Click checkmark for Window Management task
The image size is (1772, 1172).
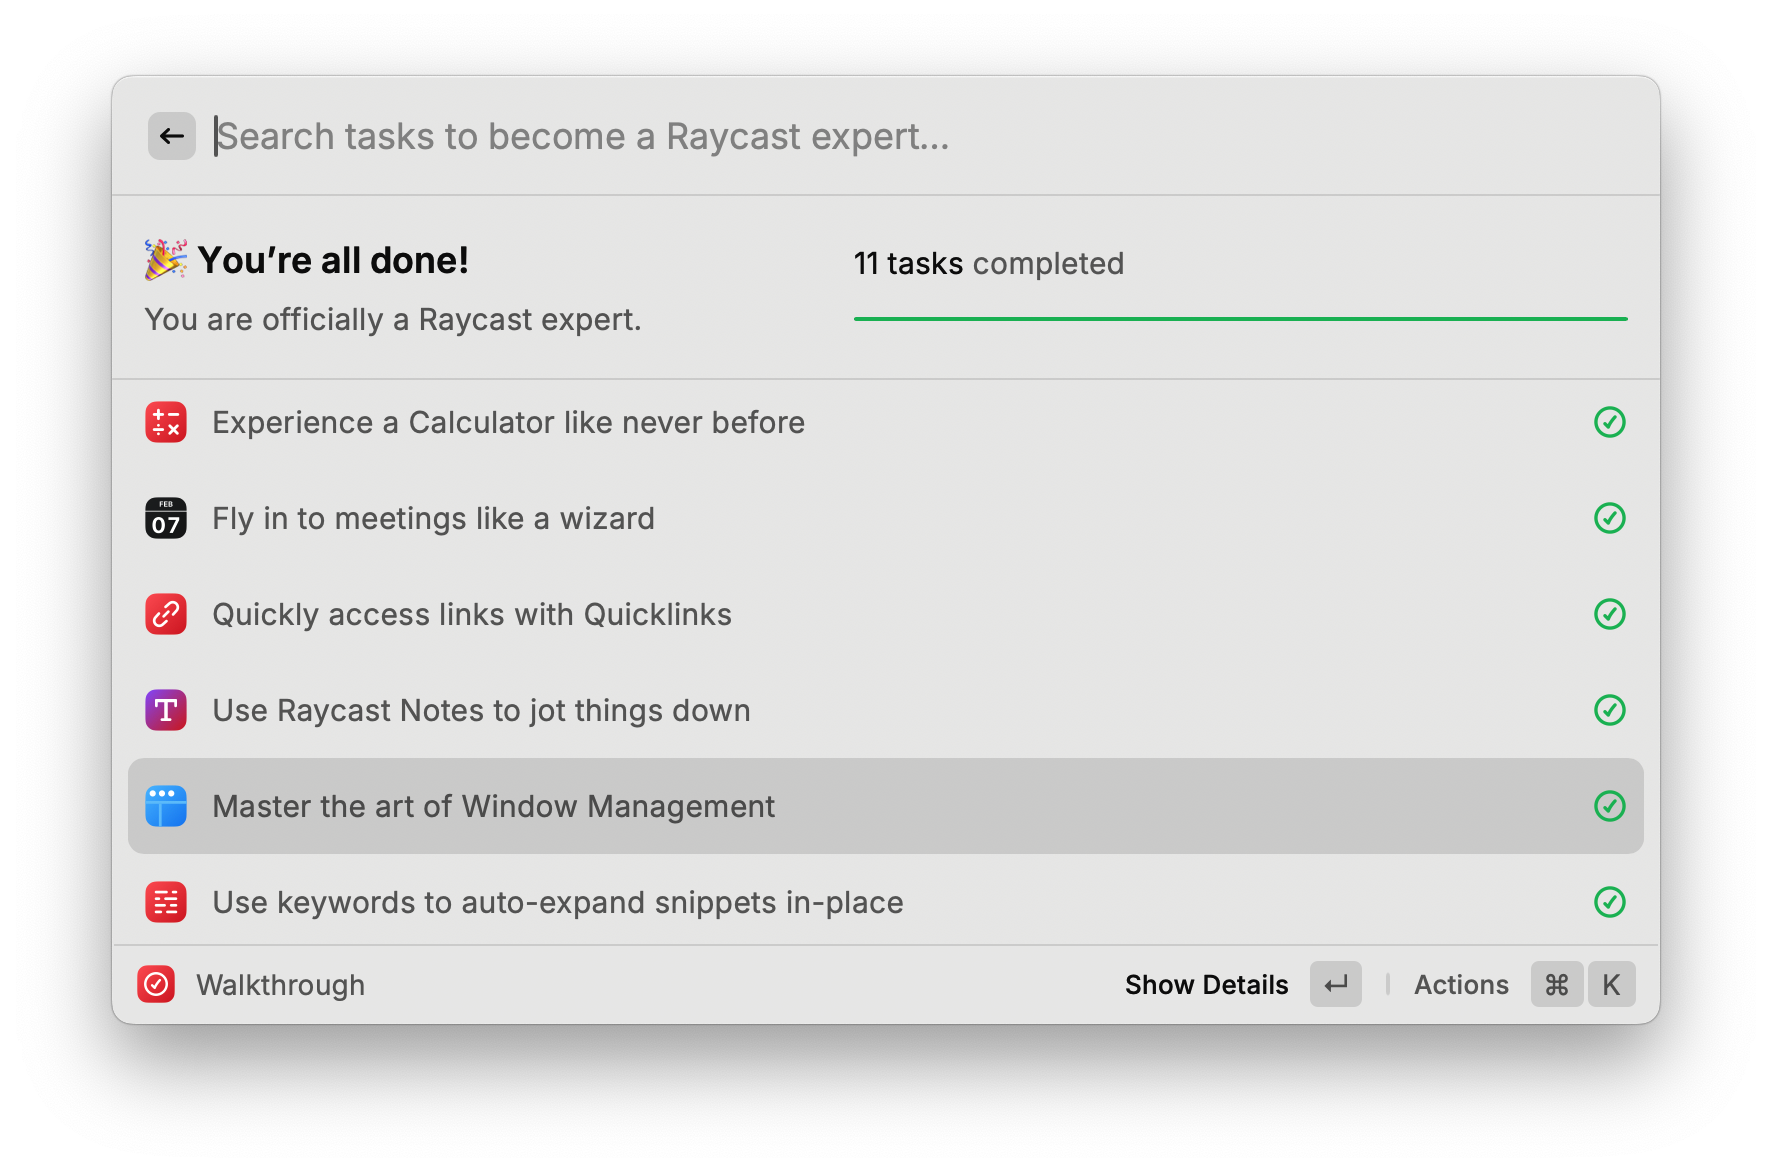pyautogui.click(x=1610, y=806)
